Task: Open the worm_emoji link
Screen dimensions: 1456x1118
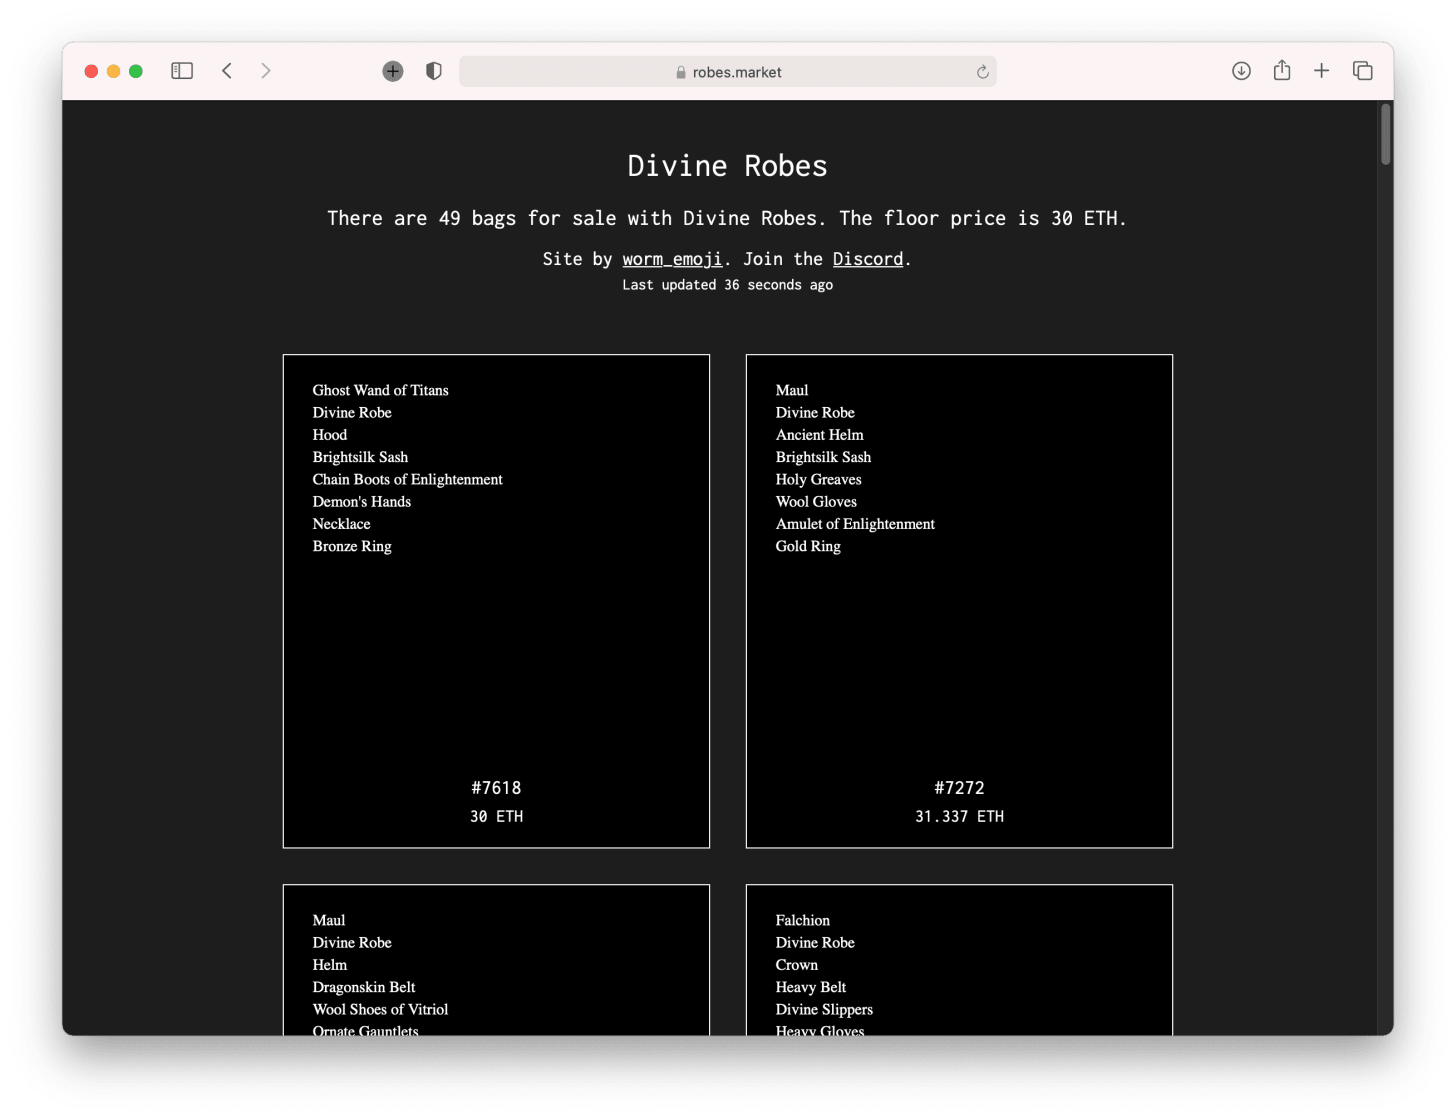Action: pyautogui.click(x=672, y=259)
